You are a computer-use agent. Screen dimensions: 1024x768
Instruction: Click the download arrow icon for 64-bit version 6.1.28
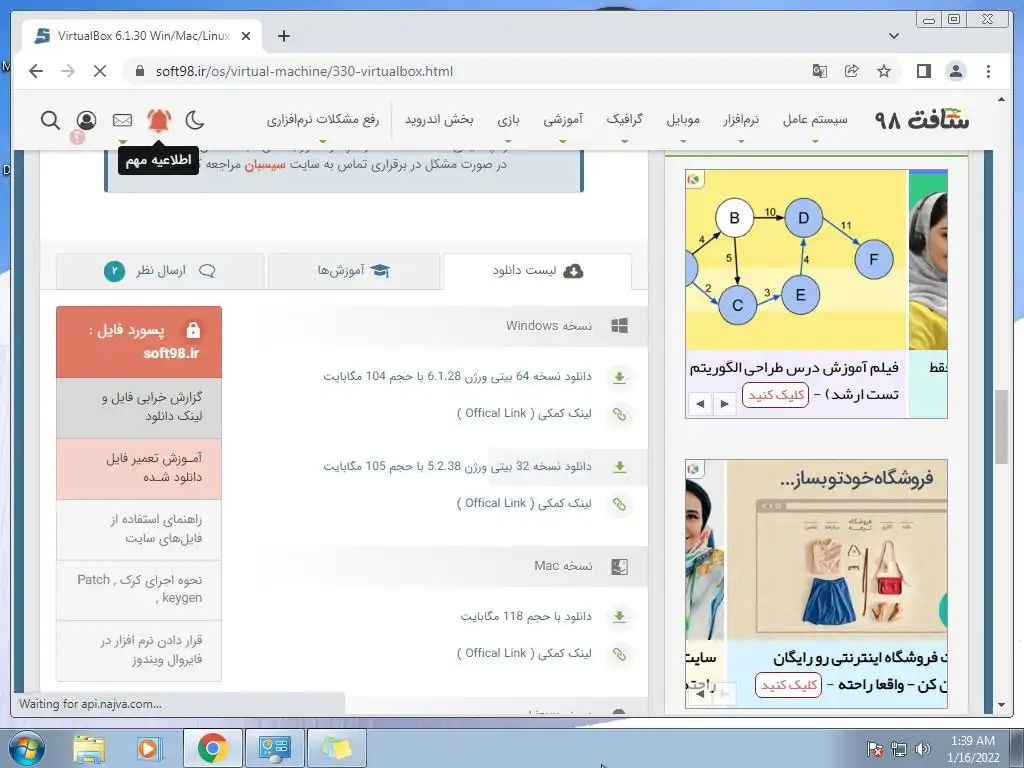coord(619,377)
